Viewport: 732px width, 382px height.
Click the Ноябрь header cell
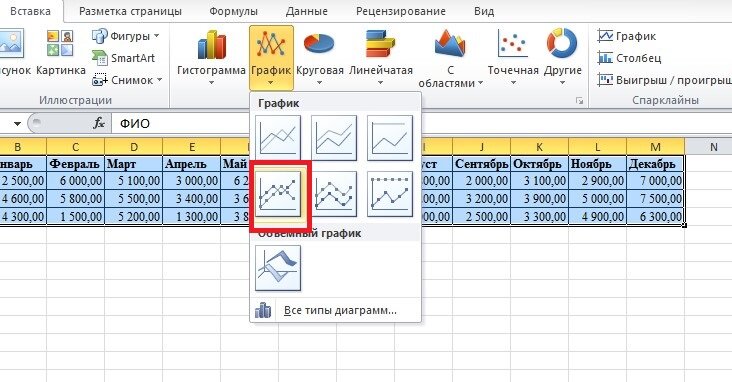click(597, 164)
